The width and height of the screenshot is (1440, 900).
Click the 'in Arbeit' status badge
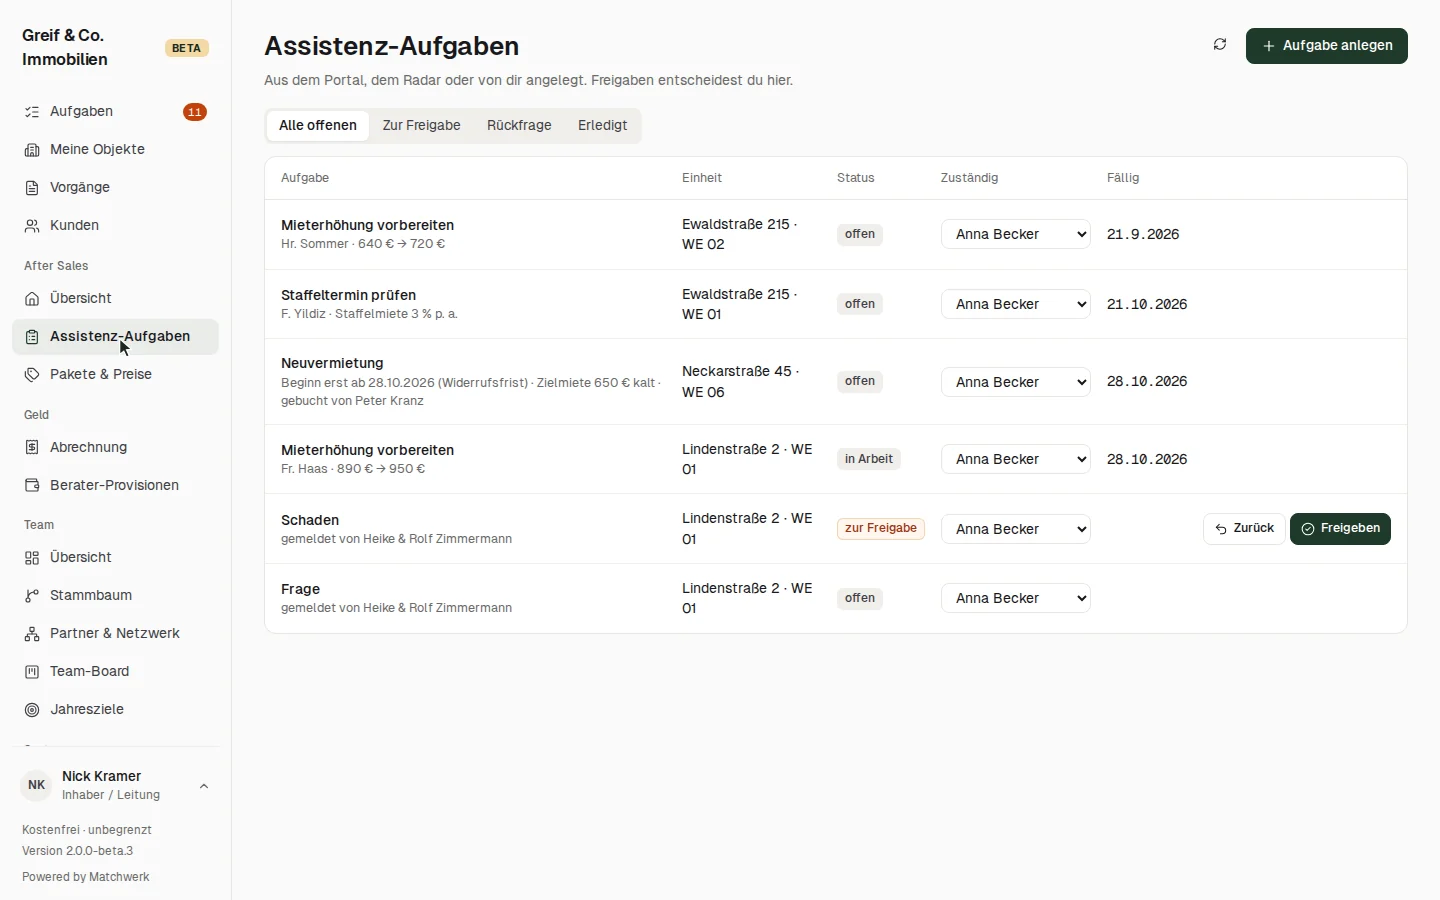pos(869,459)
